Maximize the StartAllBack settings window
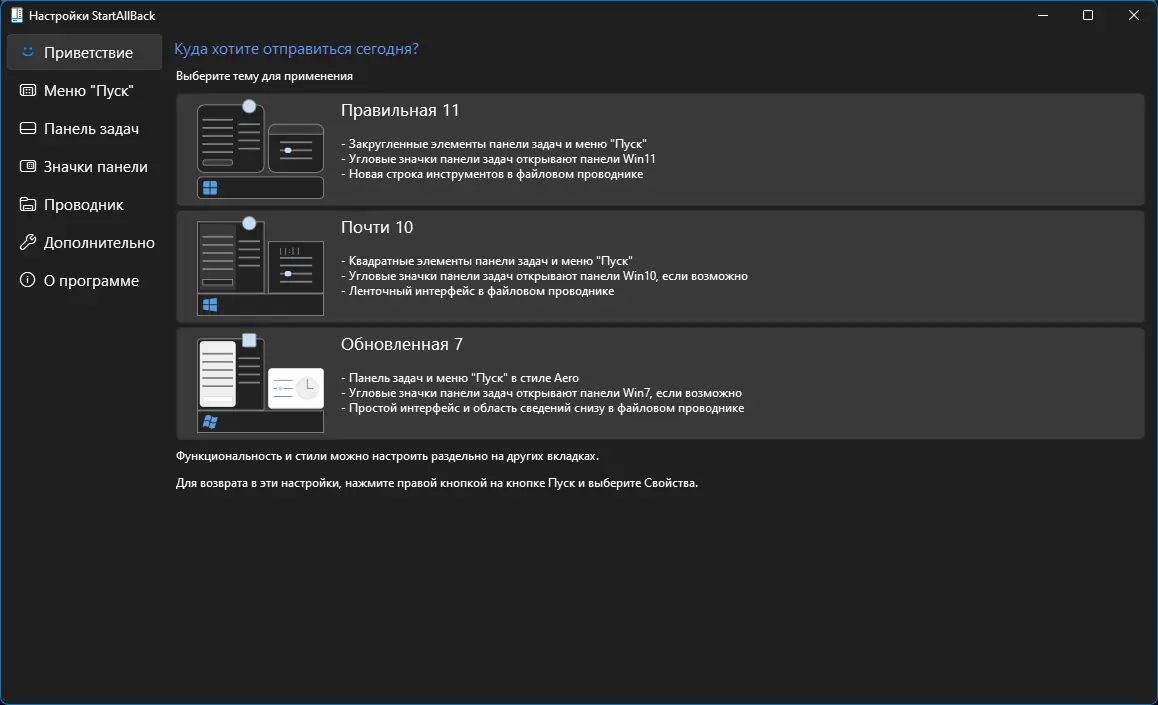 point(1088,15)
